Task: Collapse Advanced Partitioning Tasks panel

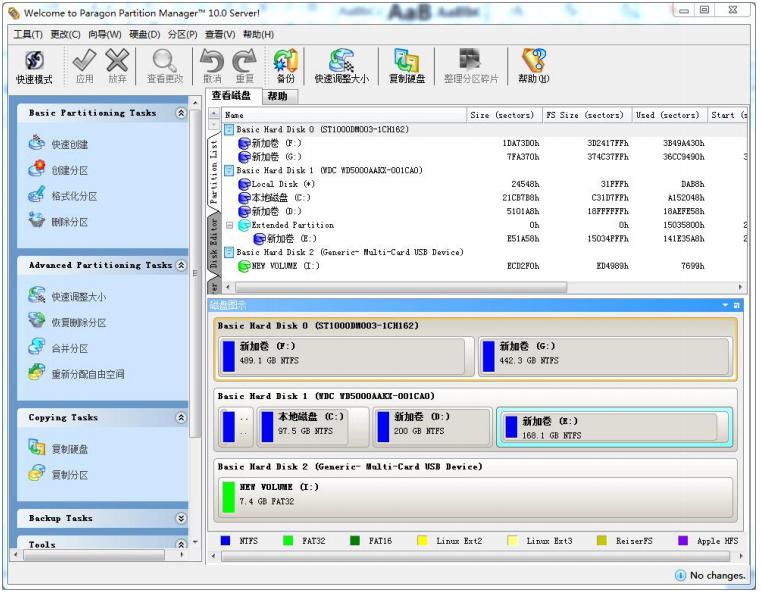Action: (181, 265)
